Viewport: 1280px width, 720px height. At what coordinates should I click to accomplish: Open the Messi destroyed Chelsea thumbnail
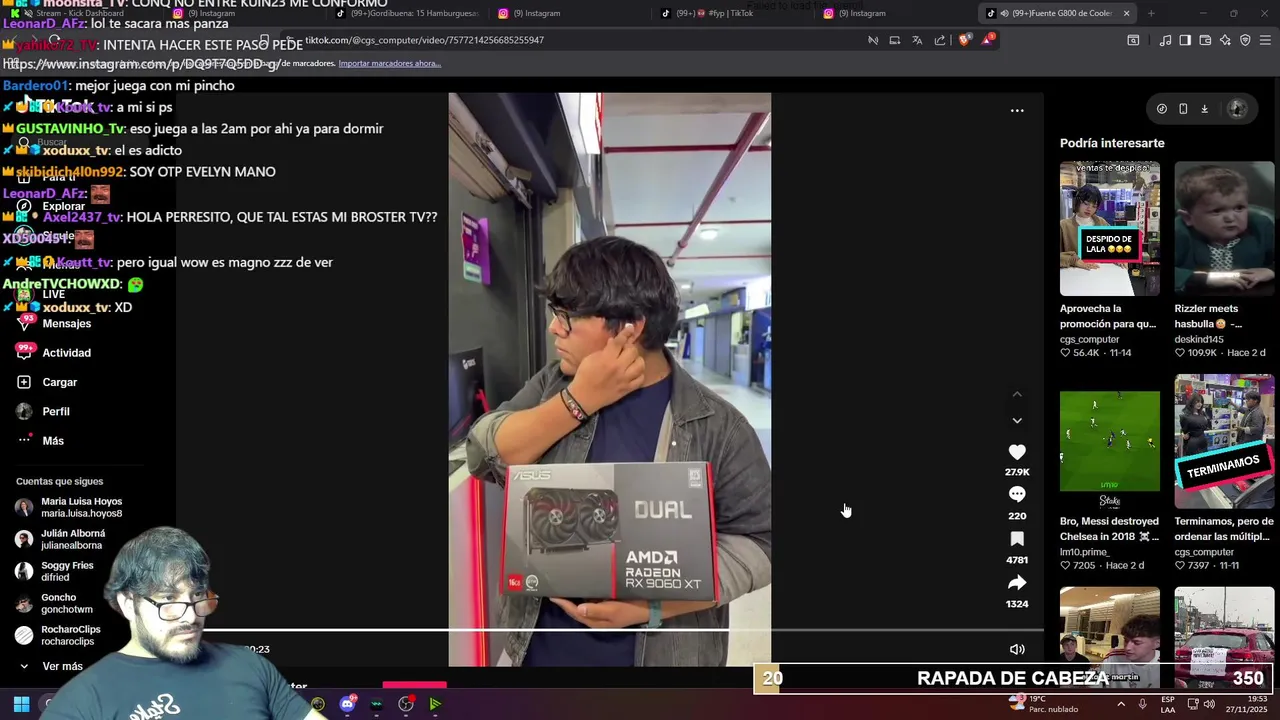point(1110,441)
